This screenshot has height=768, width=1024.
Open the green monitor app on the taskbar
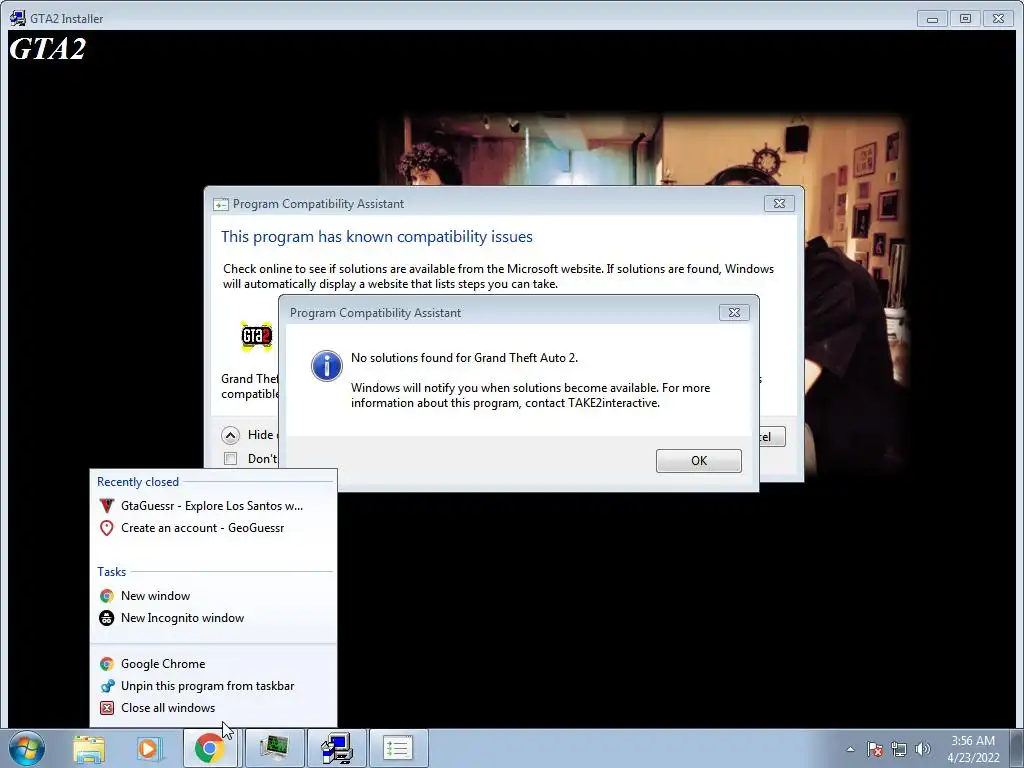point(274,748)
